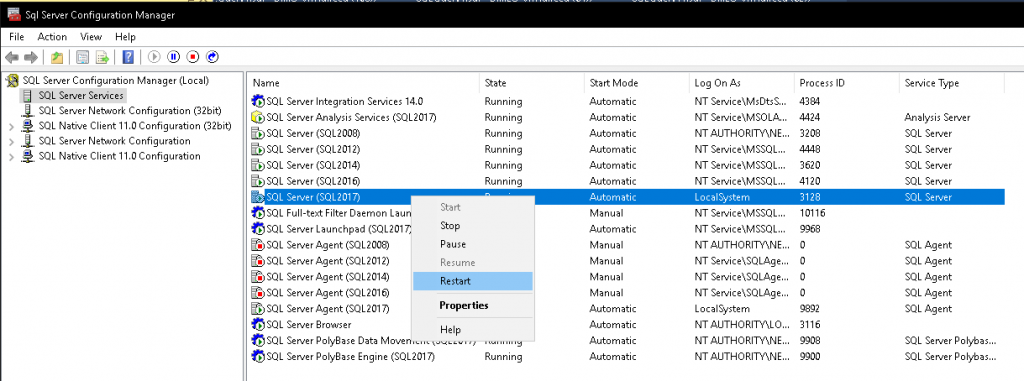The image size is (1024, 381).
Task: Click Process ID 4384 cell
Action: [x=810, y=102]
